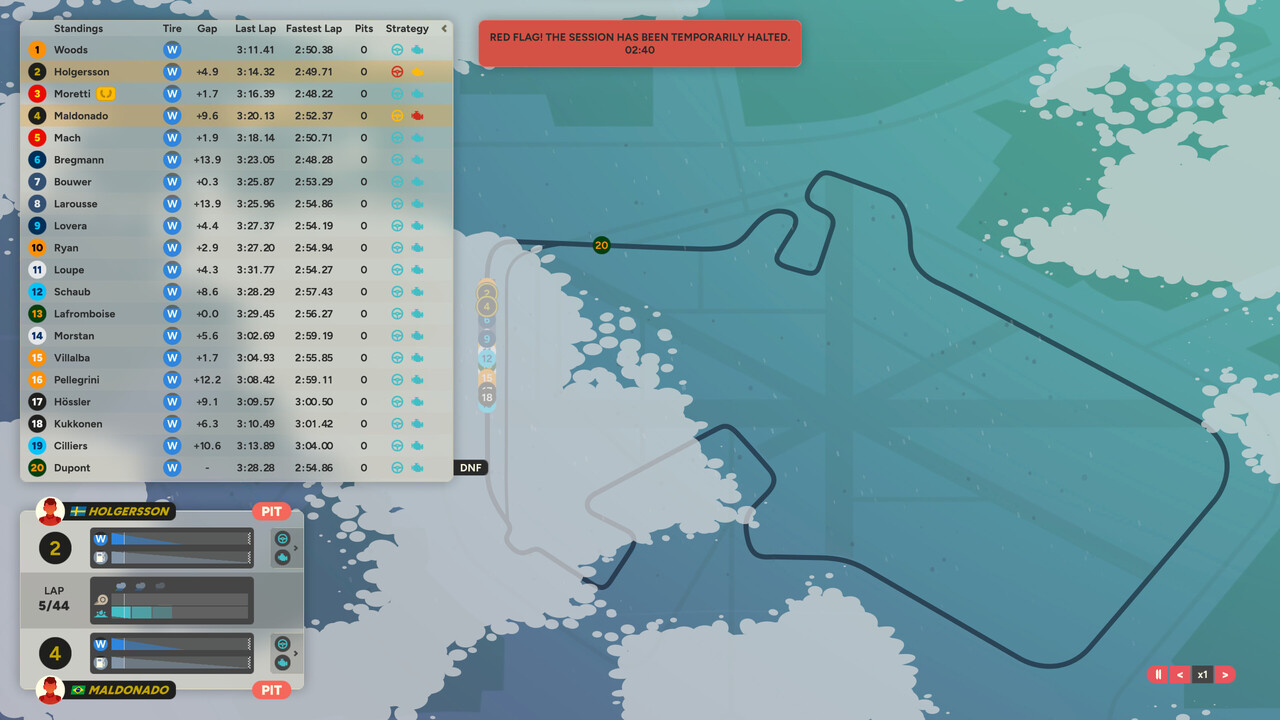Image resolution: width=1280 pixels, height=720 pixels.
Task: Call Holgersson into the pit
Action: (x=271, y=512)
